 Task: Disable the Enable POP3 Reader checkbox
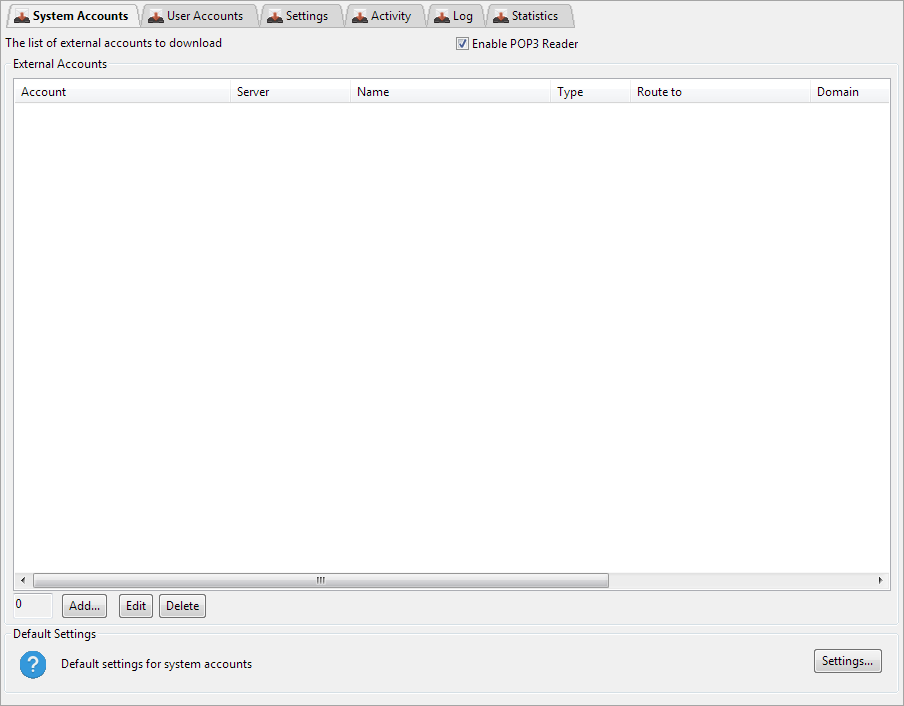(462, 44)
